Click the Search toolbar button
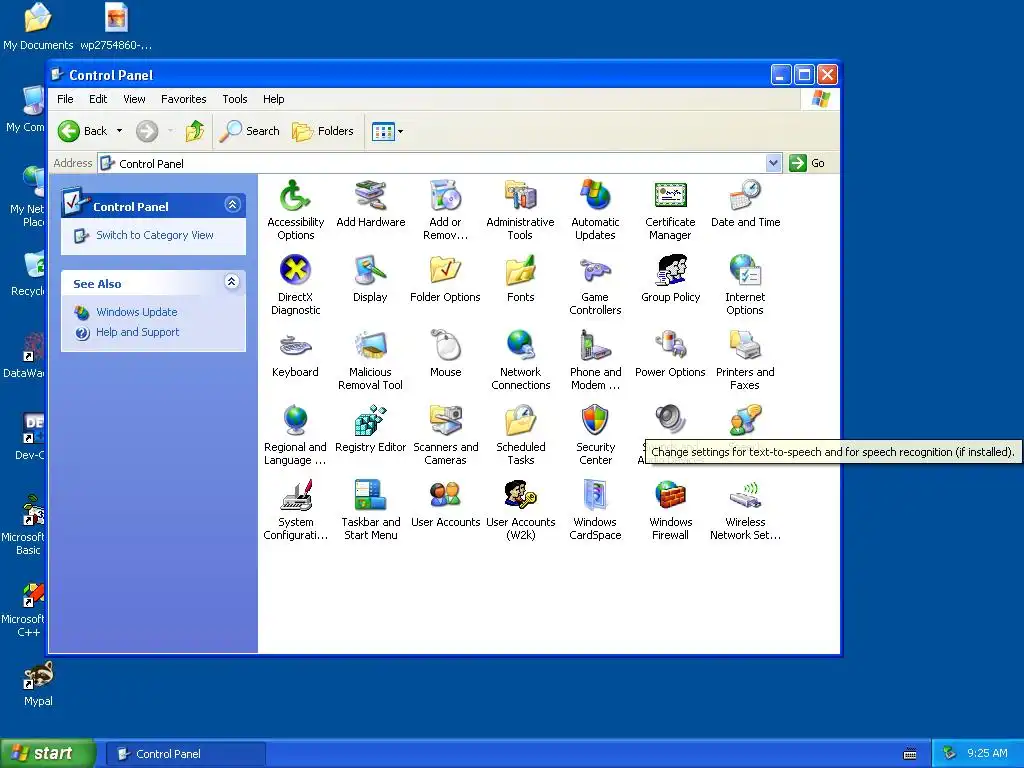 [249, 131]
